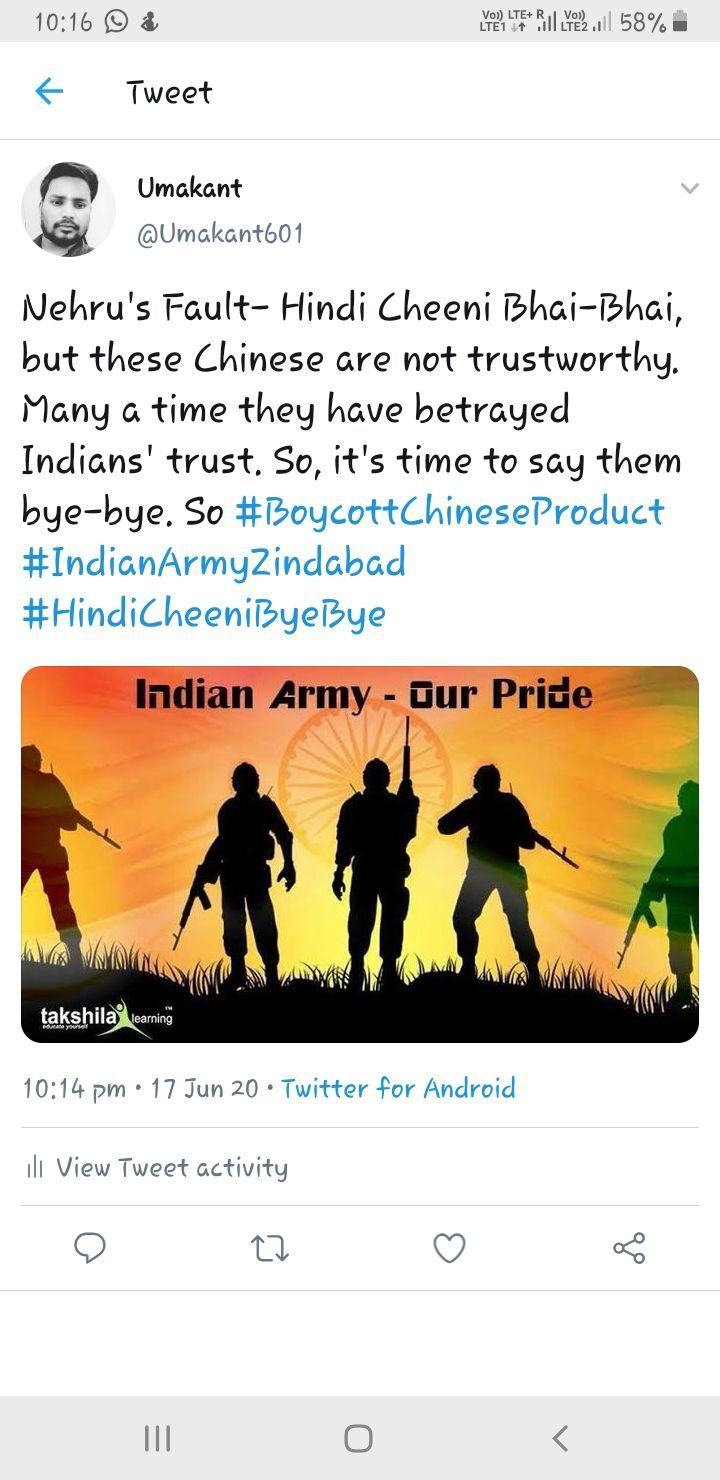Image resolution: width=720 pixels, height=1480 pixels.
Task: Tap the retweet icon
Action: pos(269,1248)
